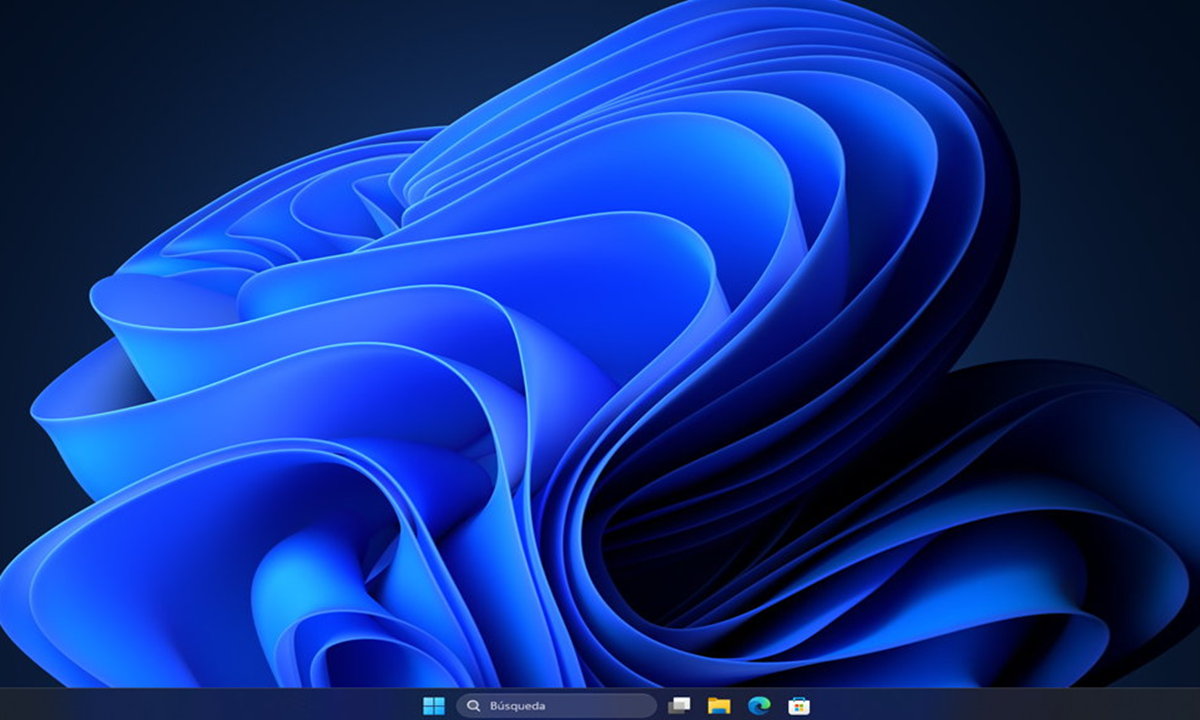Click the blue-green swirl Edge logo
The image size is (1200, 720).
click(x=758, y=706)
